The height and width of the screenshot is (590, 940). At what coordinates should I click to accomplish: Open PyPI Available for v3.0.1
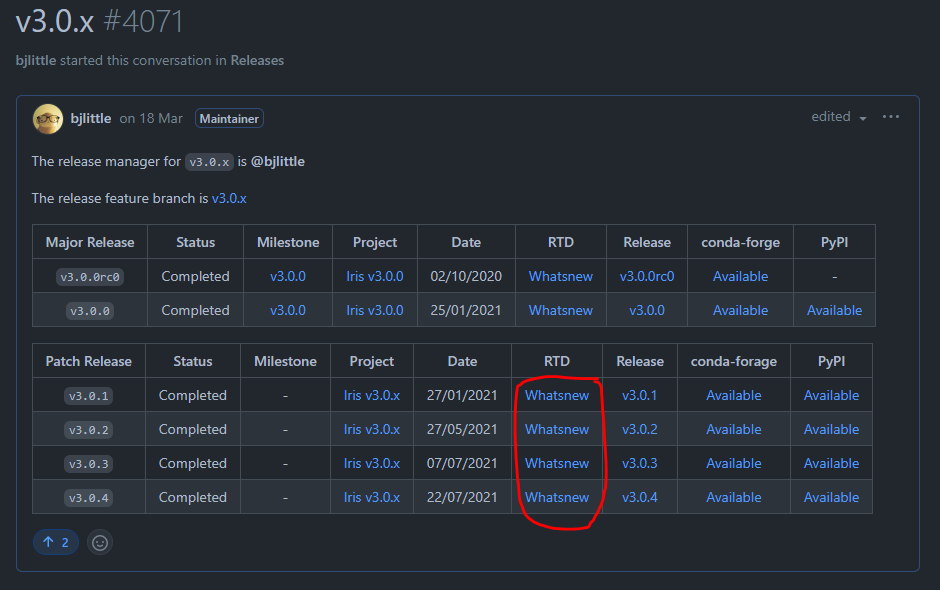(831, 396)
